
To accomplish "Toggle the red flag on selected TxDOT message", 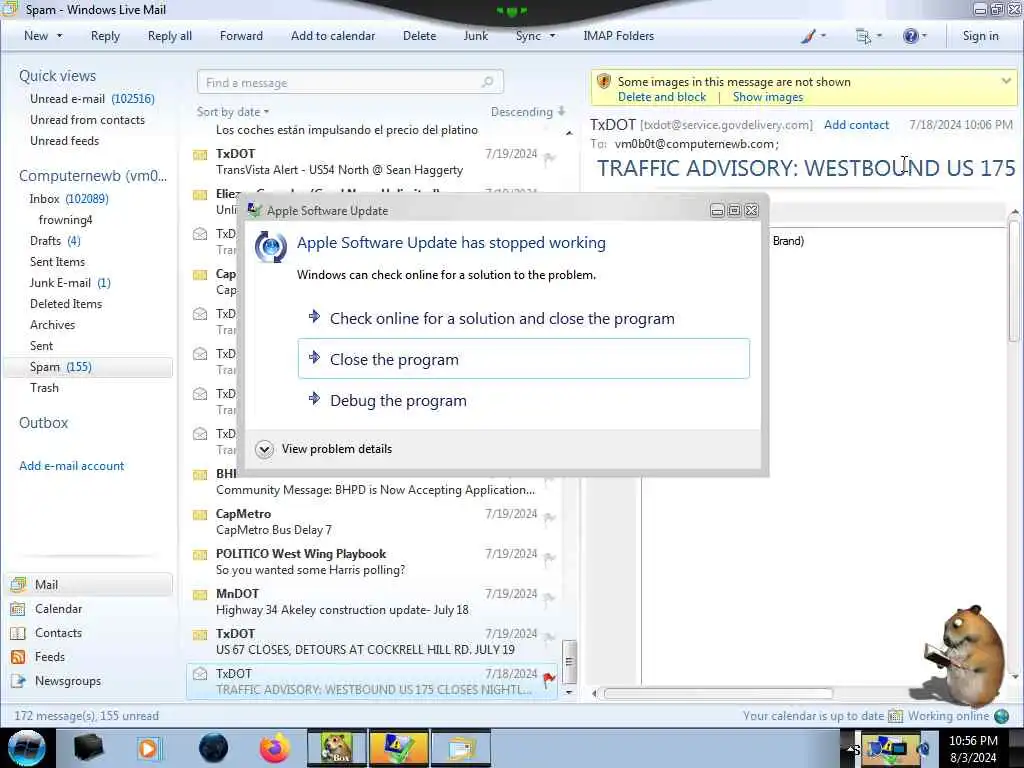I will (549, 680).
